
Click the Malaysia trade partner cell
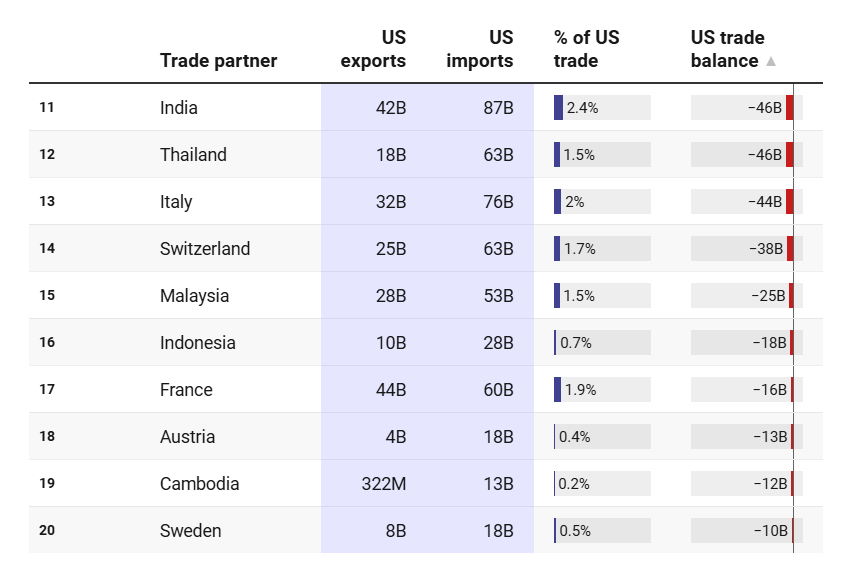click(x=194, y=296)
